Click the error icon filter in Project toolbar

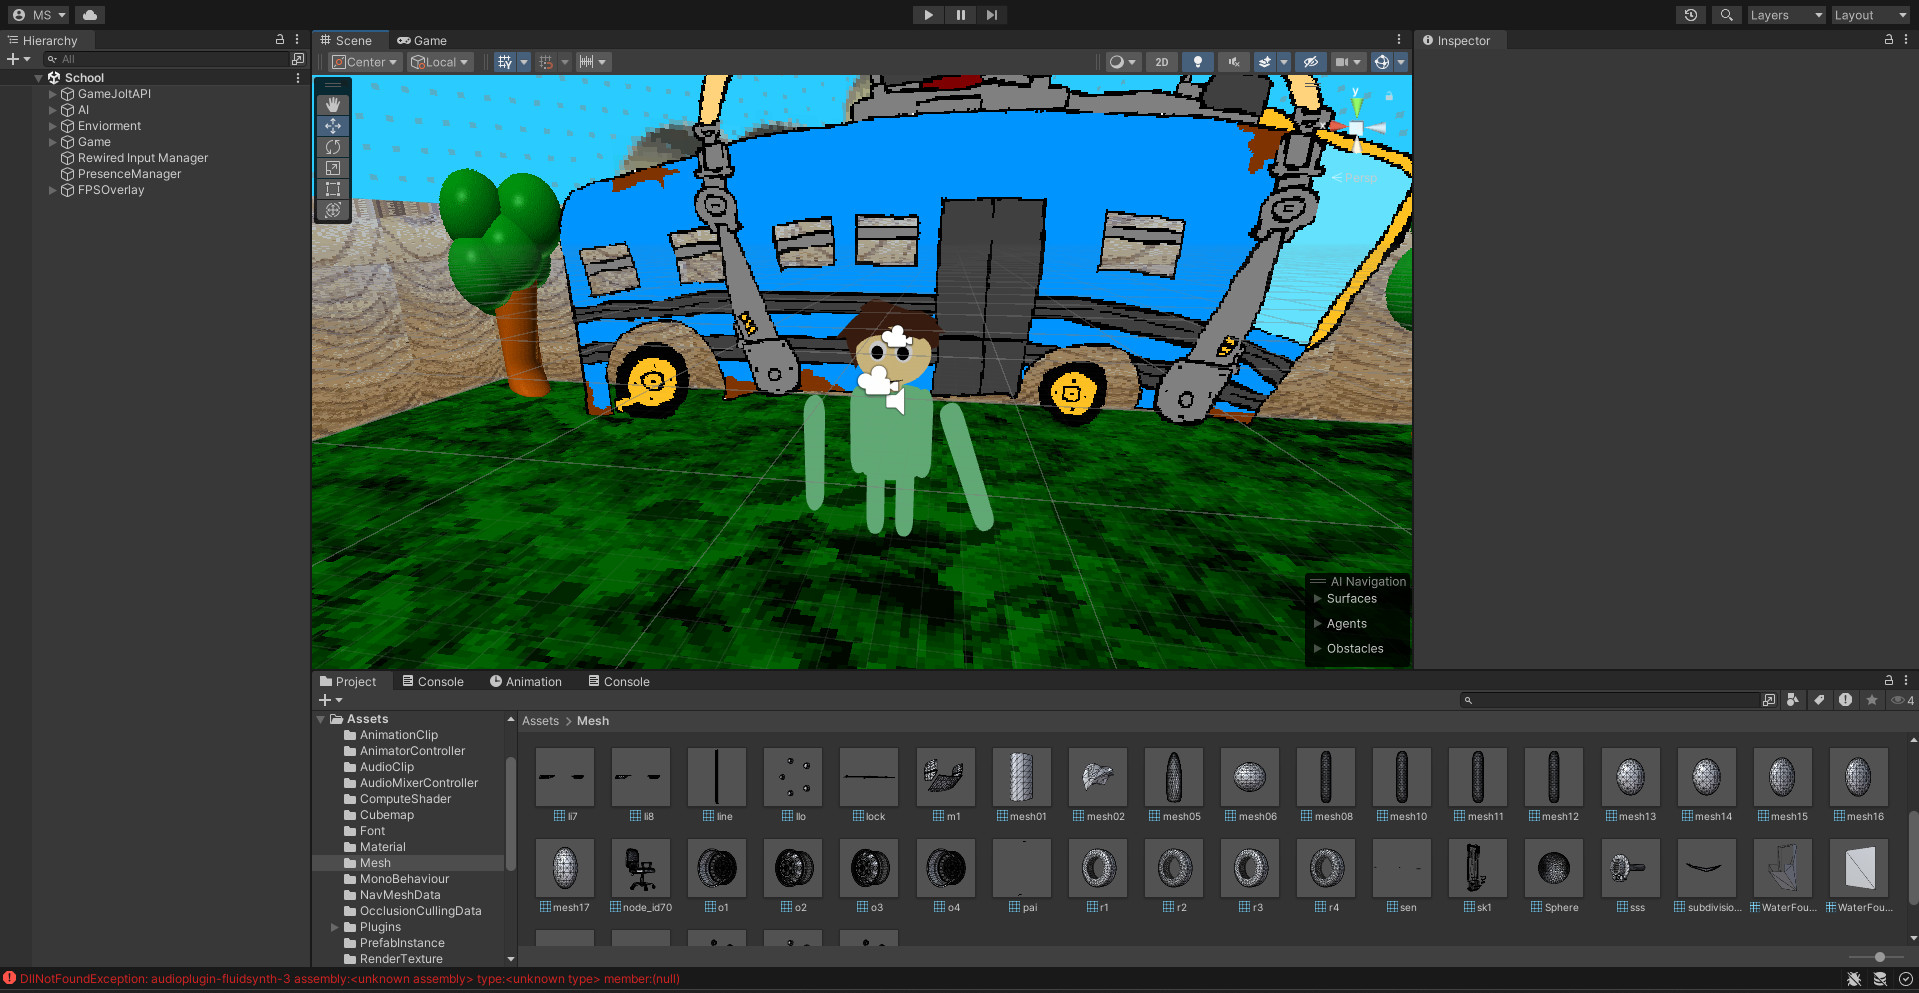click(1845, 699)
